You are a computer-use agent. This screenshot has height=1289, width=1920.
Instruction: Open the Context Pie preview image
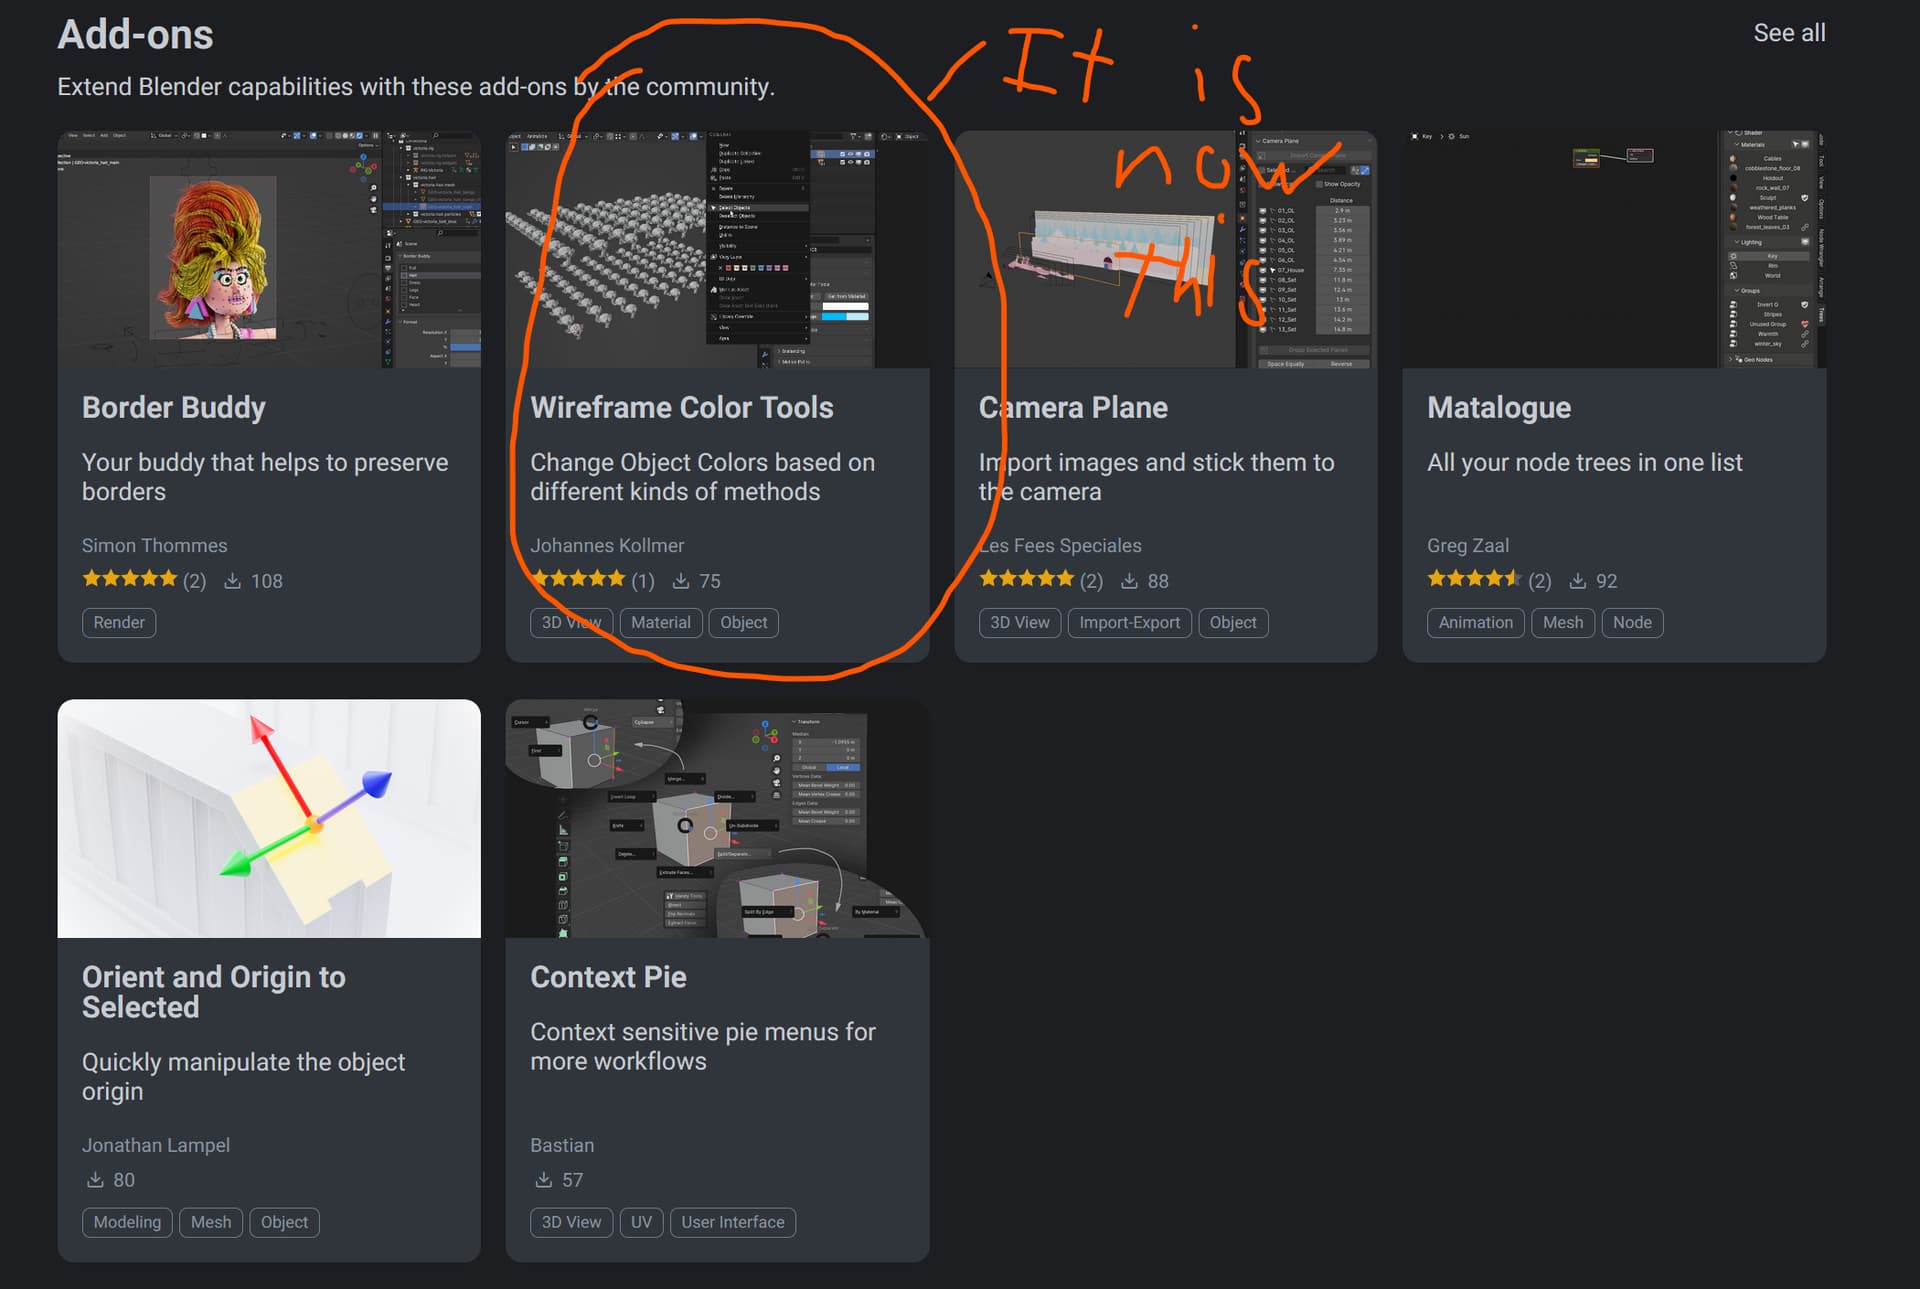717,818
